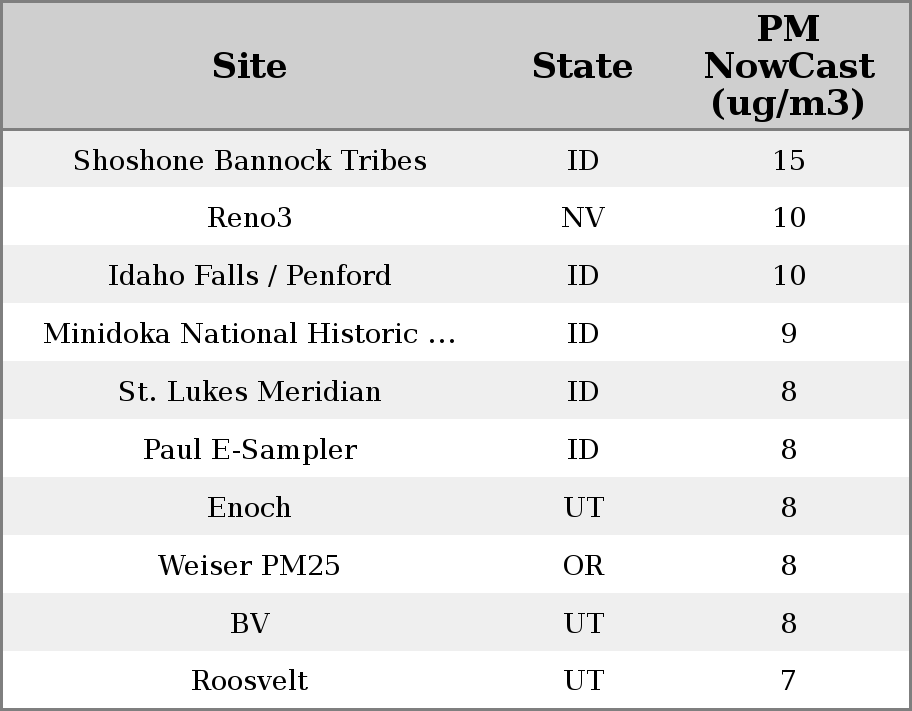Click the OR state cell for Weiser PM25
The height and width of the screenshot is (711, 912).
pyautogui.click(x=582, y=566)
